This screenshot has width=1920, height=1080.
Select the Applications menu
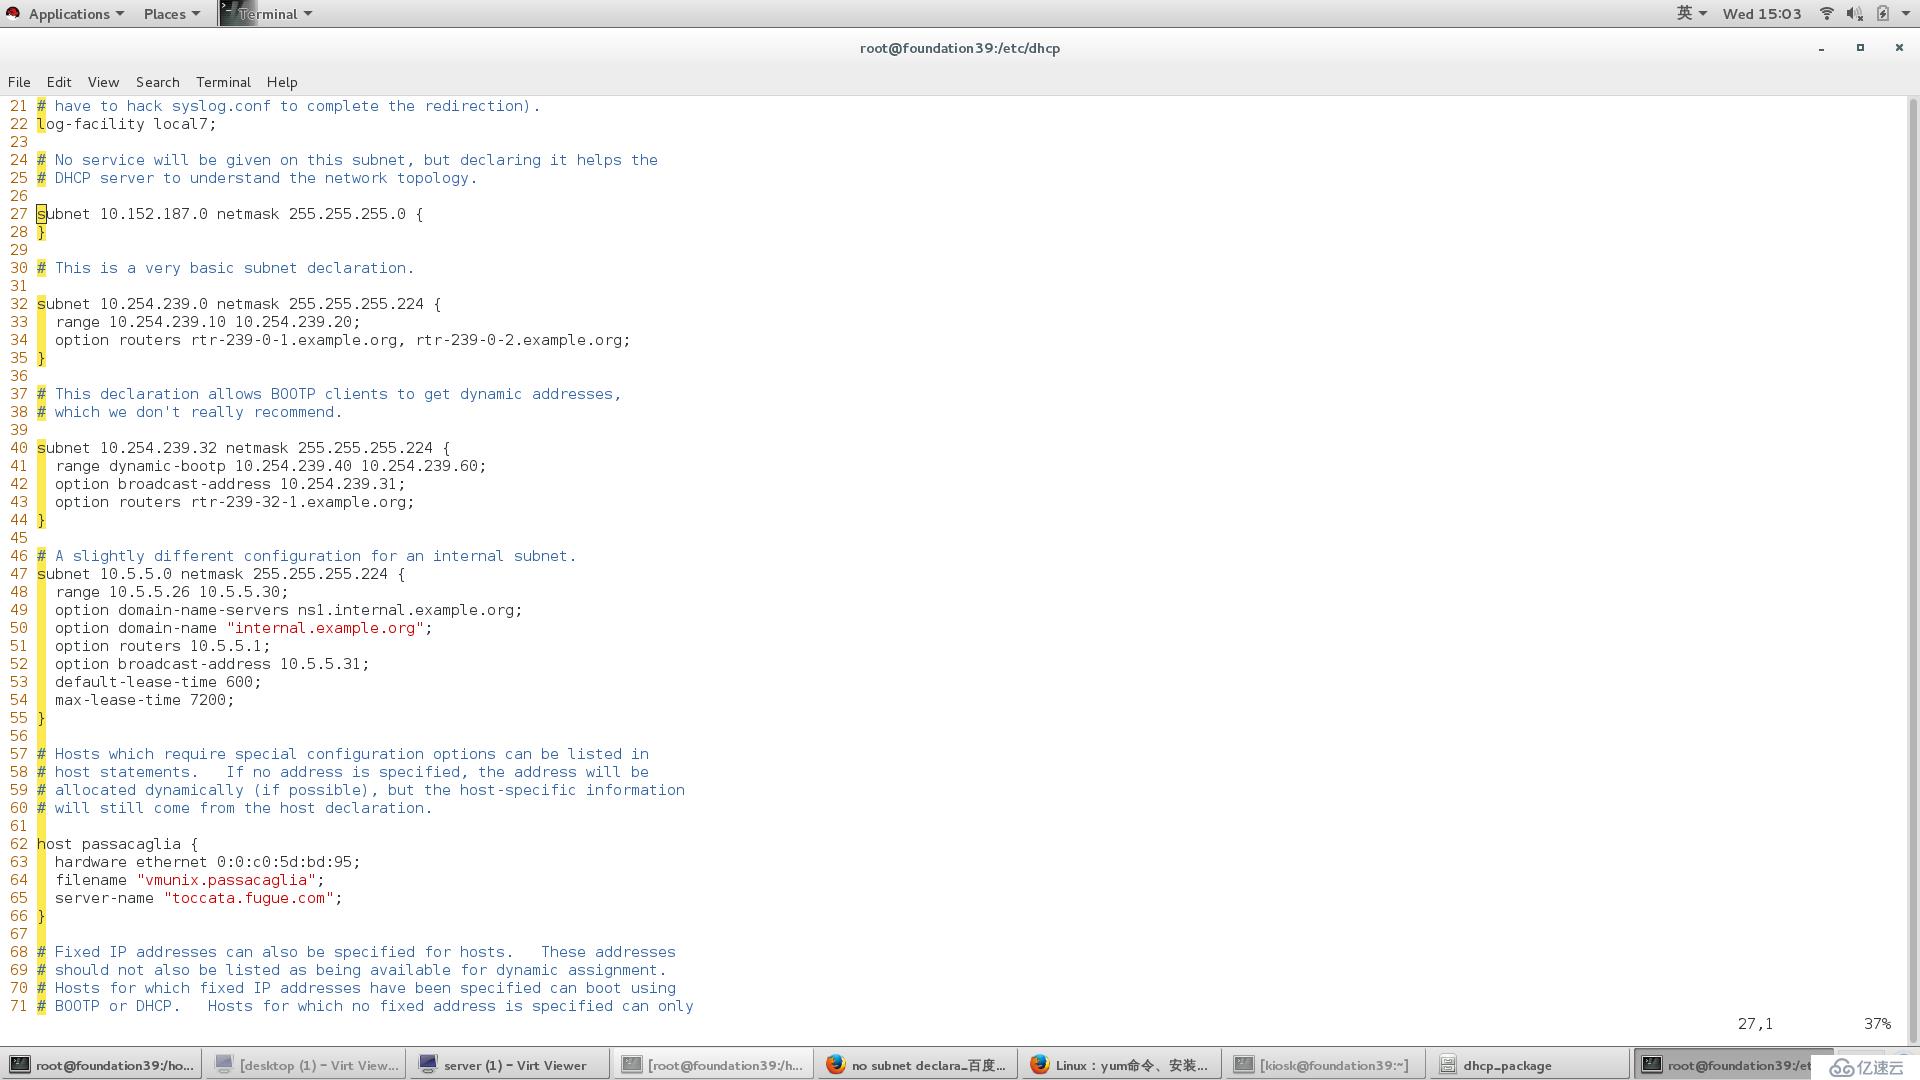pos(69,13)
